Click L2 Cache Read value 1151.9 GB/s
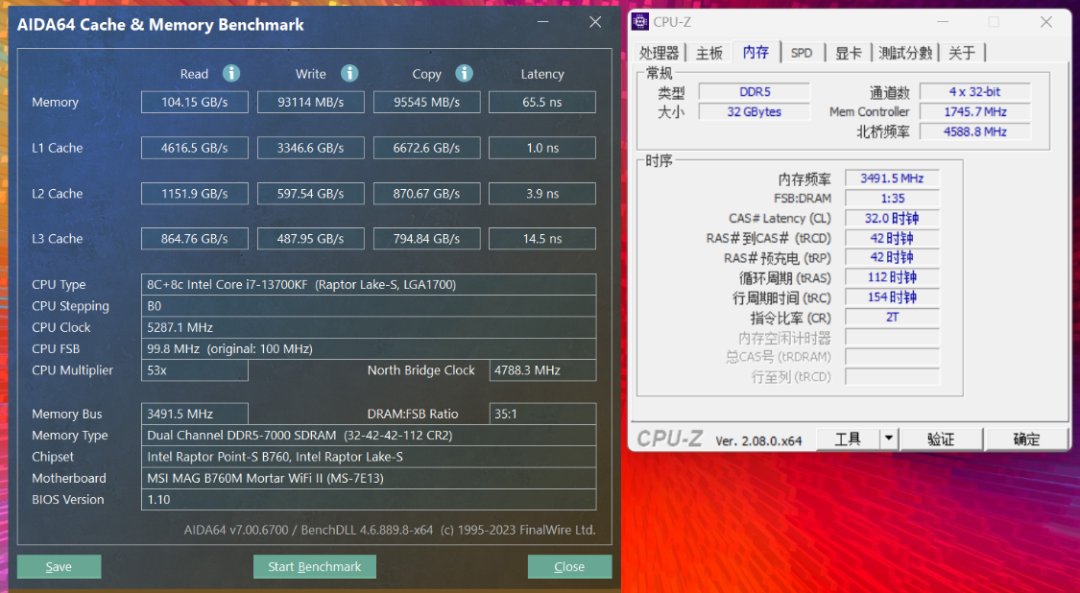The image size is (1080, 593). point(195,194)
